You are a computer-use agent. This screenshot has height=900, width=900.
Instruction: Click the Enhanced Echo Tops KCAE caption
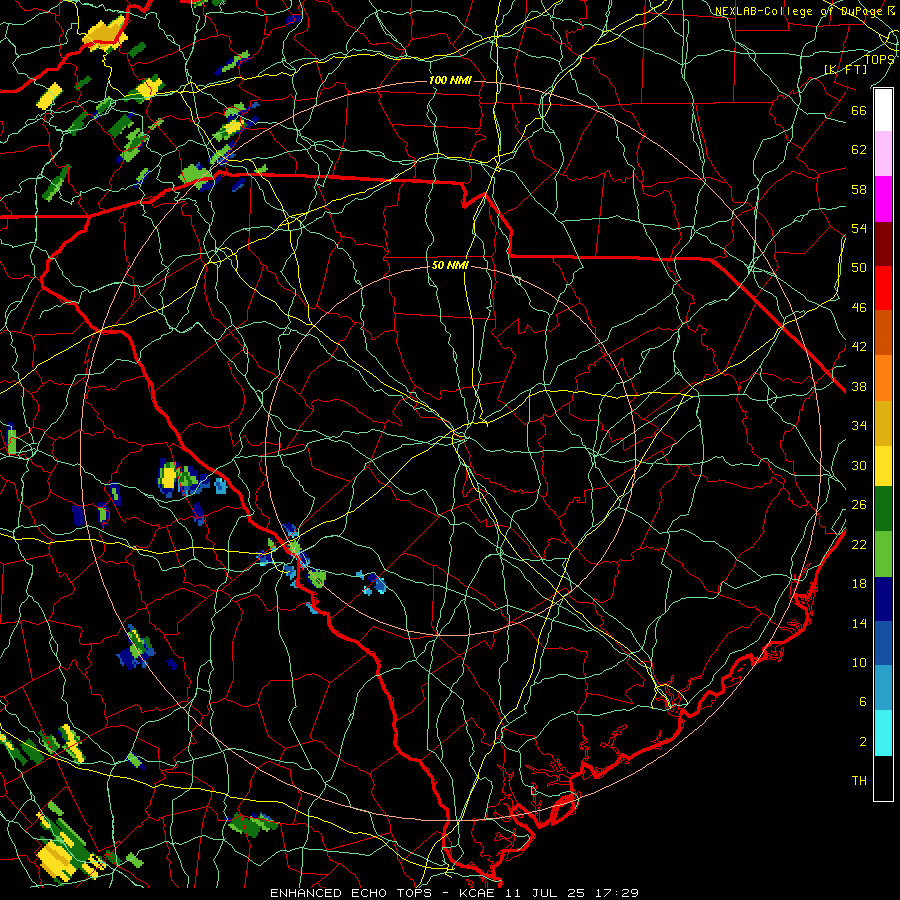(454, 893)
